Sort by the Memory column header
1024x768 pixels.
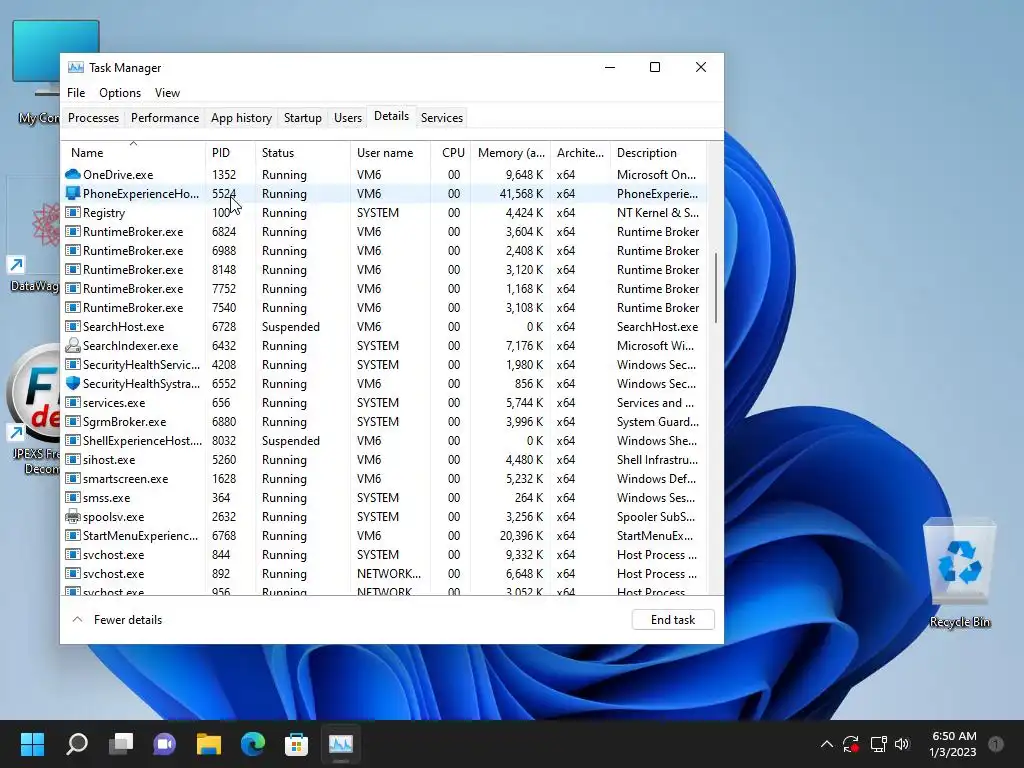(510, 152)
